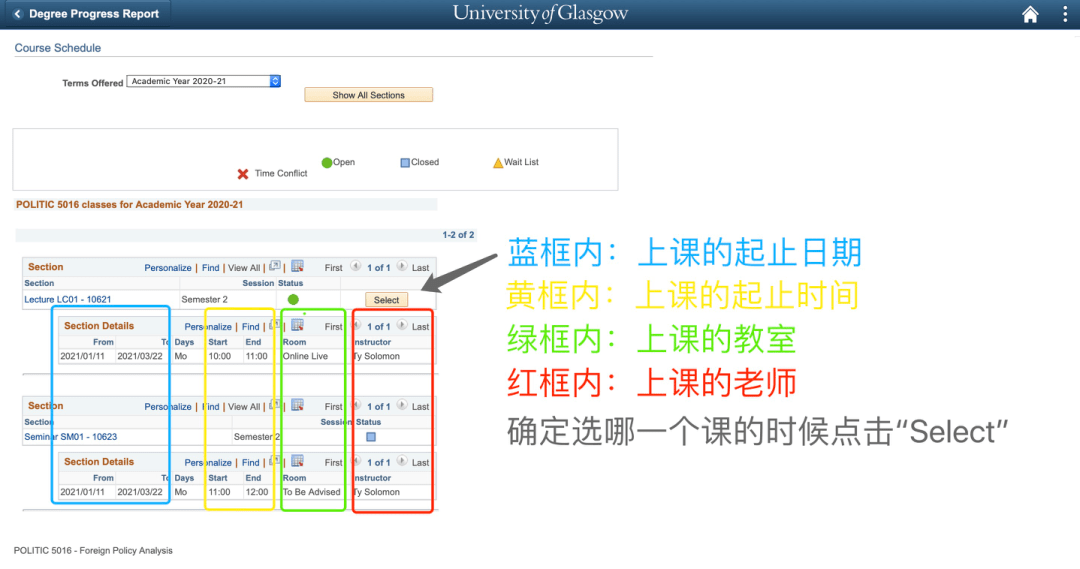
Task: Click the Home icon in the header
Action: coord(1030,14)
